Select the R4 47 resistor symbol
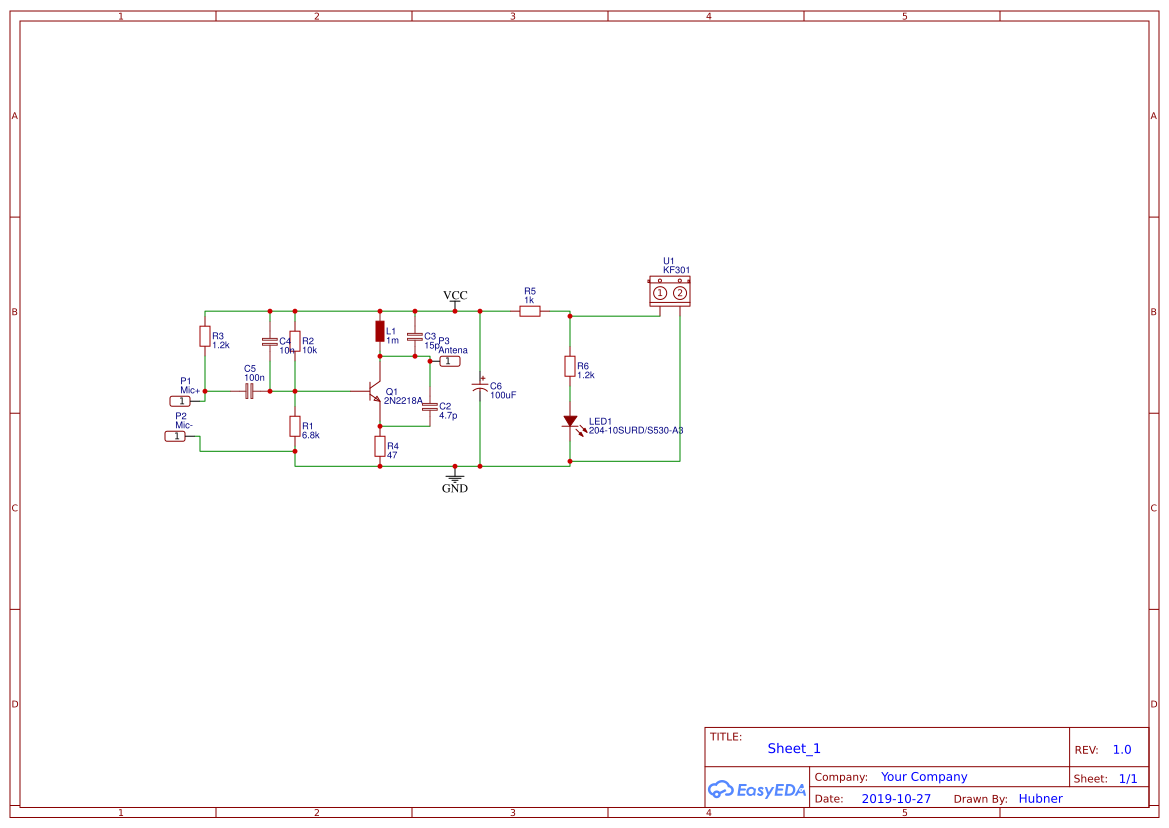1169x828 pixels. pos(380,446)
